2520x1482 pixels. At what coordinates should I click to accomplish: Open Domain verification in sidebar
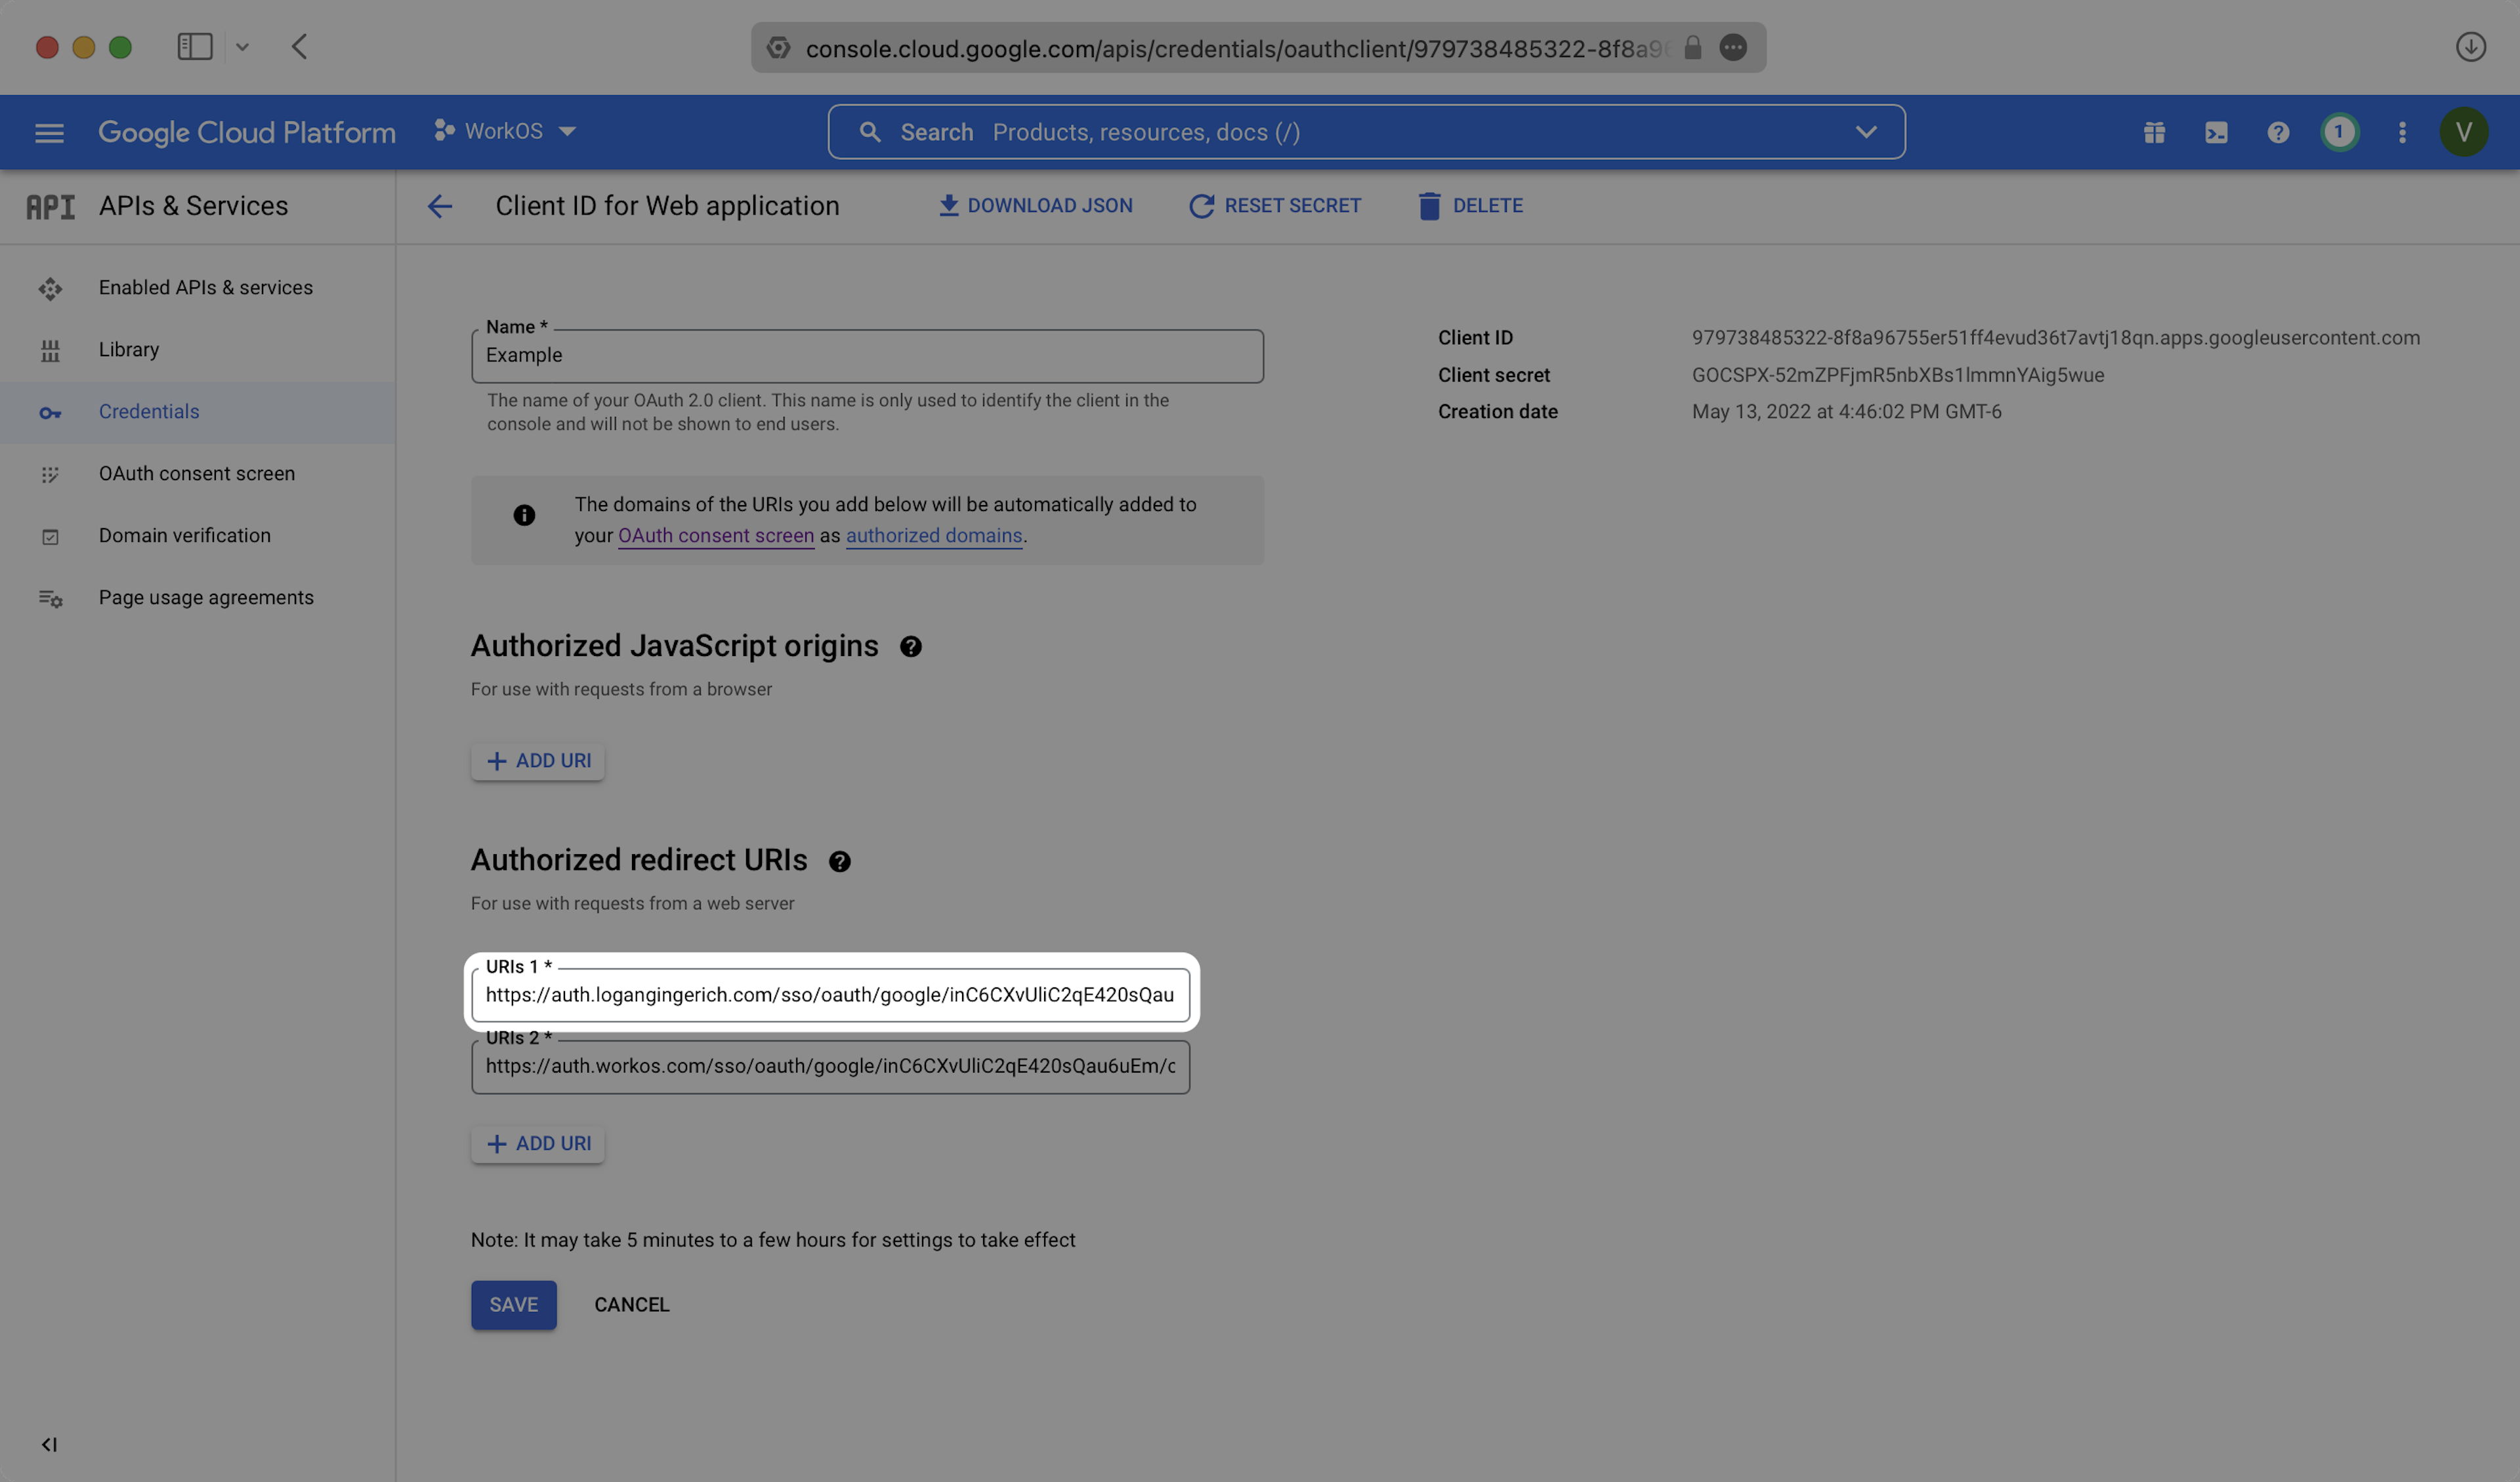(x=185, y=535)
